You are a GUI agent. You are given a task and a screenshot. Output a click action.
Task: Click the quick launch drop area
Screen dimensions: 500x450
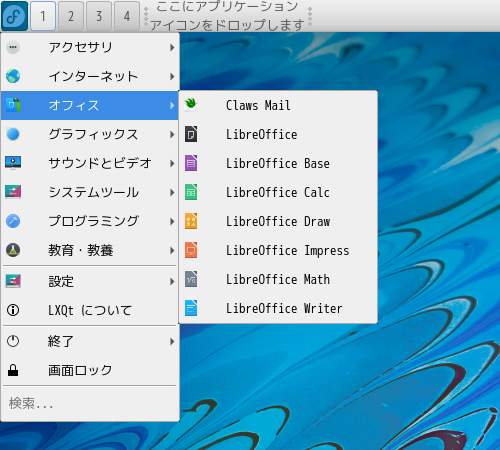coord(227,16)
